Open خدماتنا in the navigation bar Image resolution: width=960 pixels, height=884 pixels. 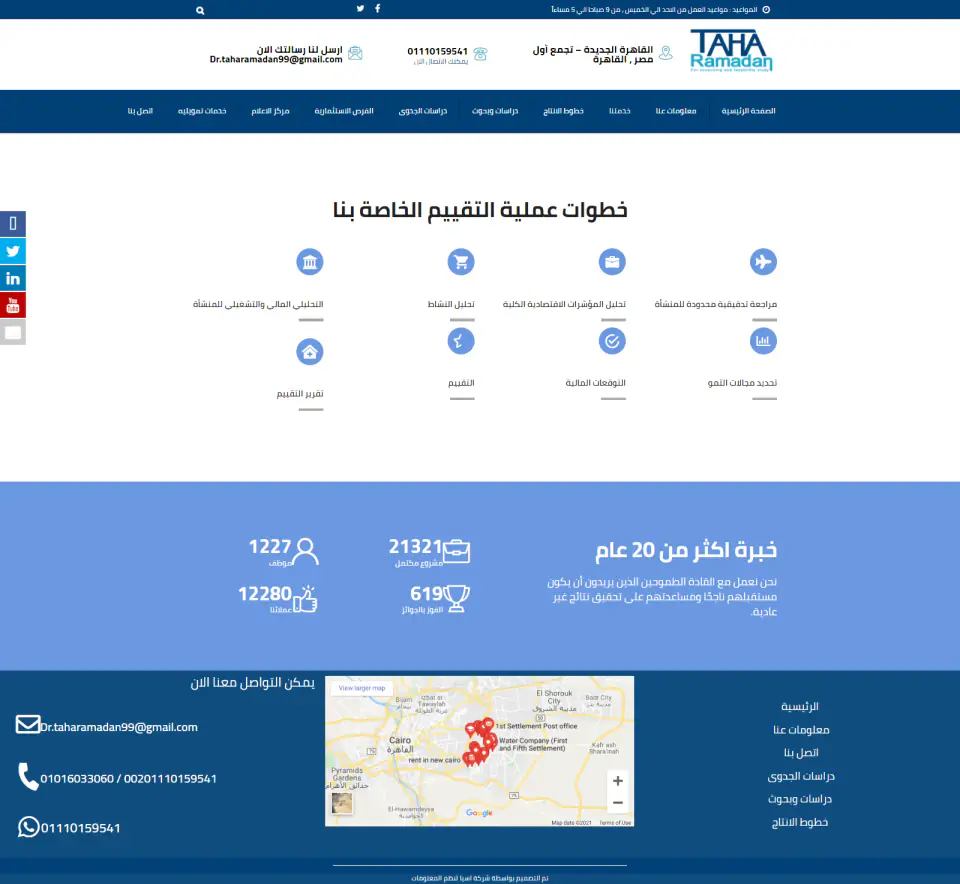point(620,111)
